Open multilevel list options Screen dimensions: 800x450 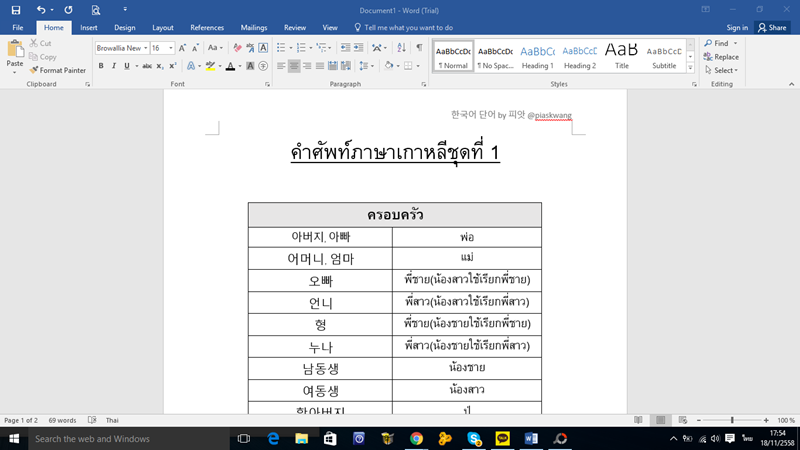(x=323, y=48)
